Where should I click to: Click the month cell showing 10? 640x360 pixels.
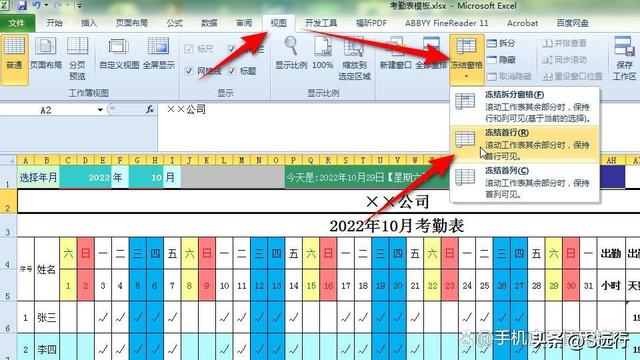pyautogui.click(x=146, y=177)
